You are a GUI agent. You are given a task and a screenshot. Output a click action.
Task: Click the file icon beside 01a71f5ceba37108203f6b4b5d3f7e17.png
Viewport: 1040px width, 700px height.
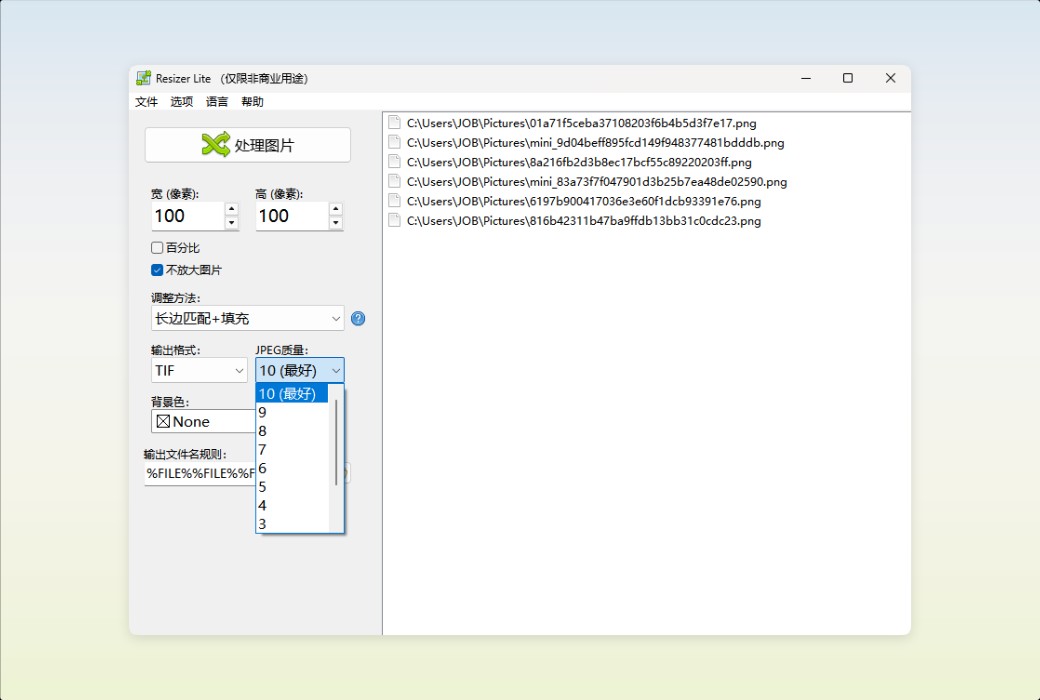pos(393,122)
